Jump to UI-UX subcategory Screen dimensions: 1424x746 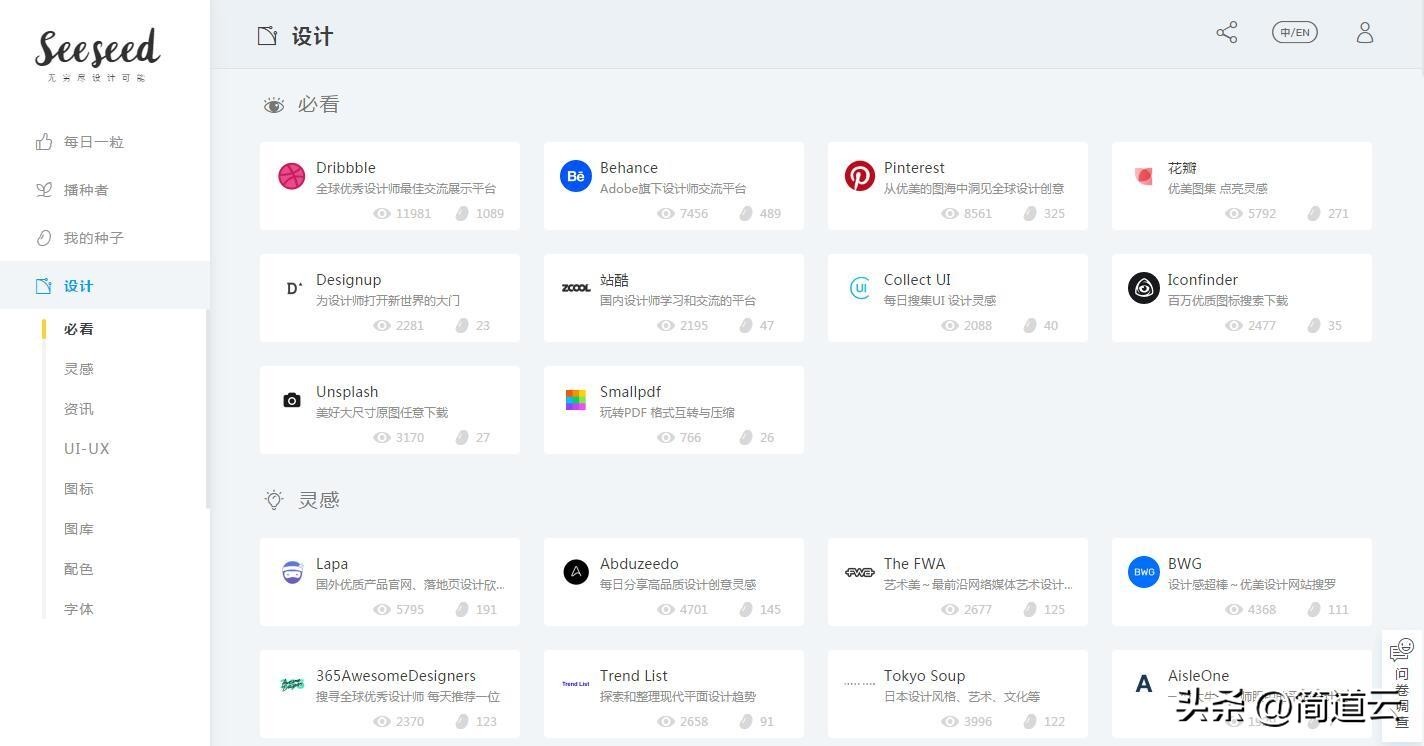pos(87,449)
